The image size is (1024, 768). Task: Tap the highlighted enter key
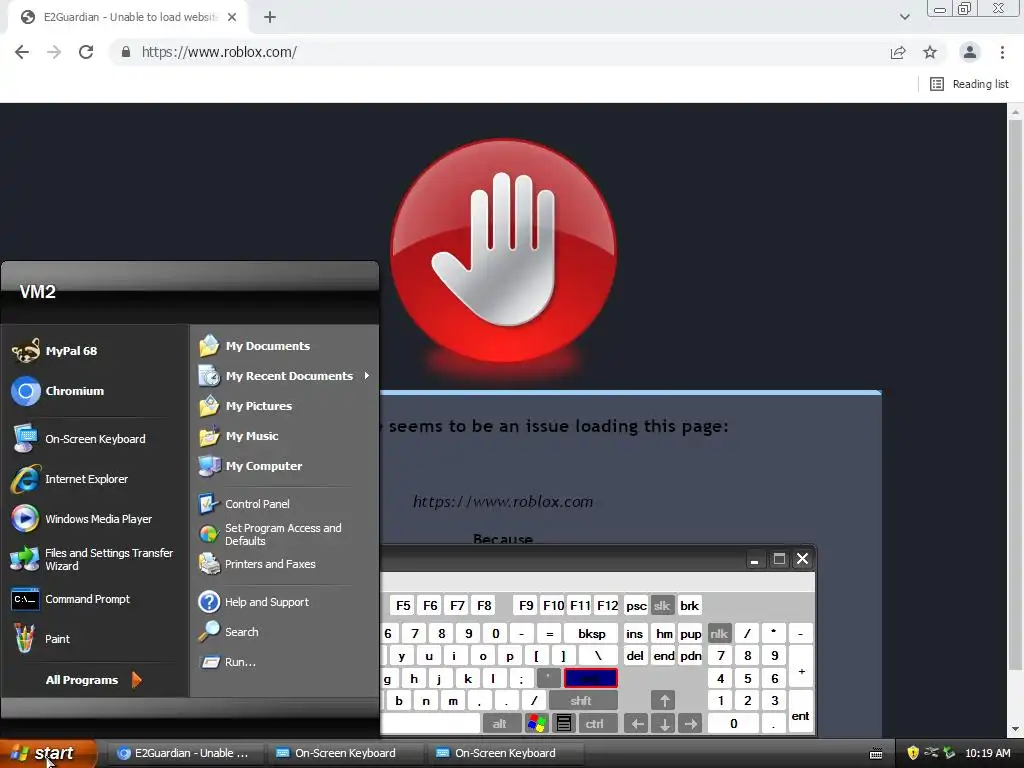coord(591,679)
